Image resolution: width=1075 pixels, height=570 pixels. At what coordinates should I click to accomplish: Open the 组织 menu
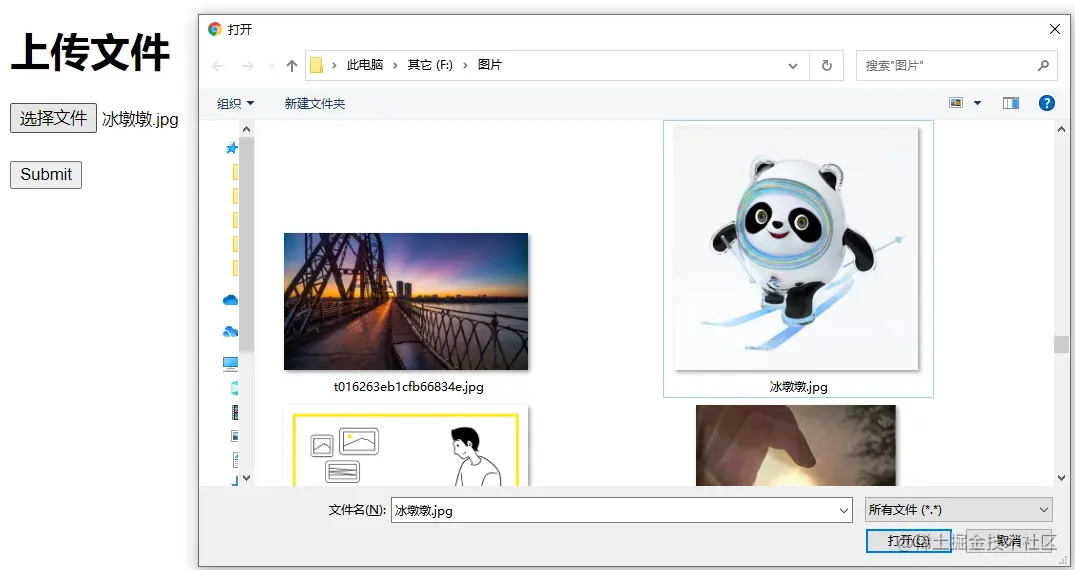[x=235, y=104]
